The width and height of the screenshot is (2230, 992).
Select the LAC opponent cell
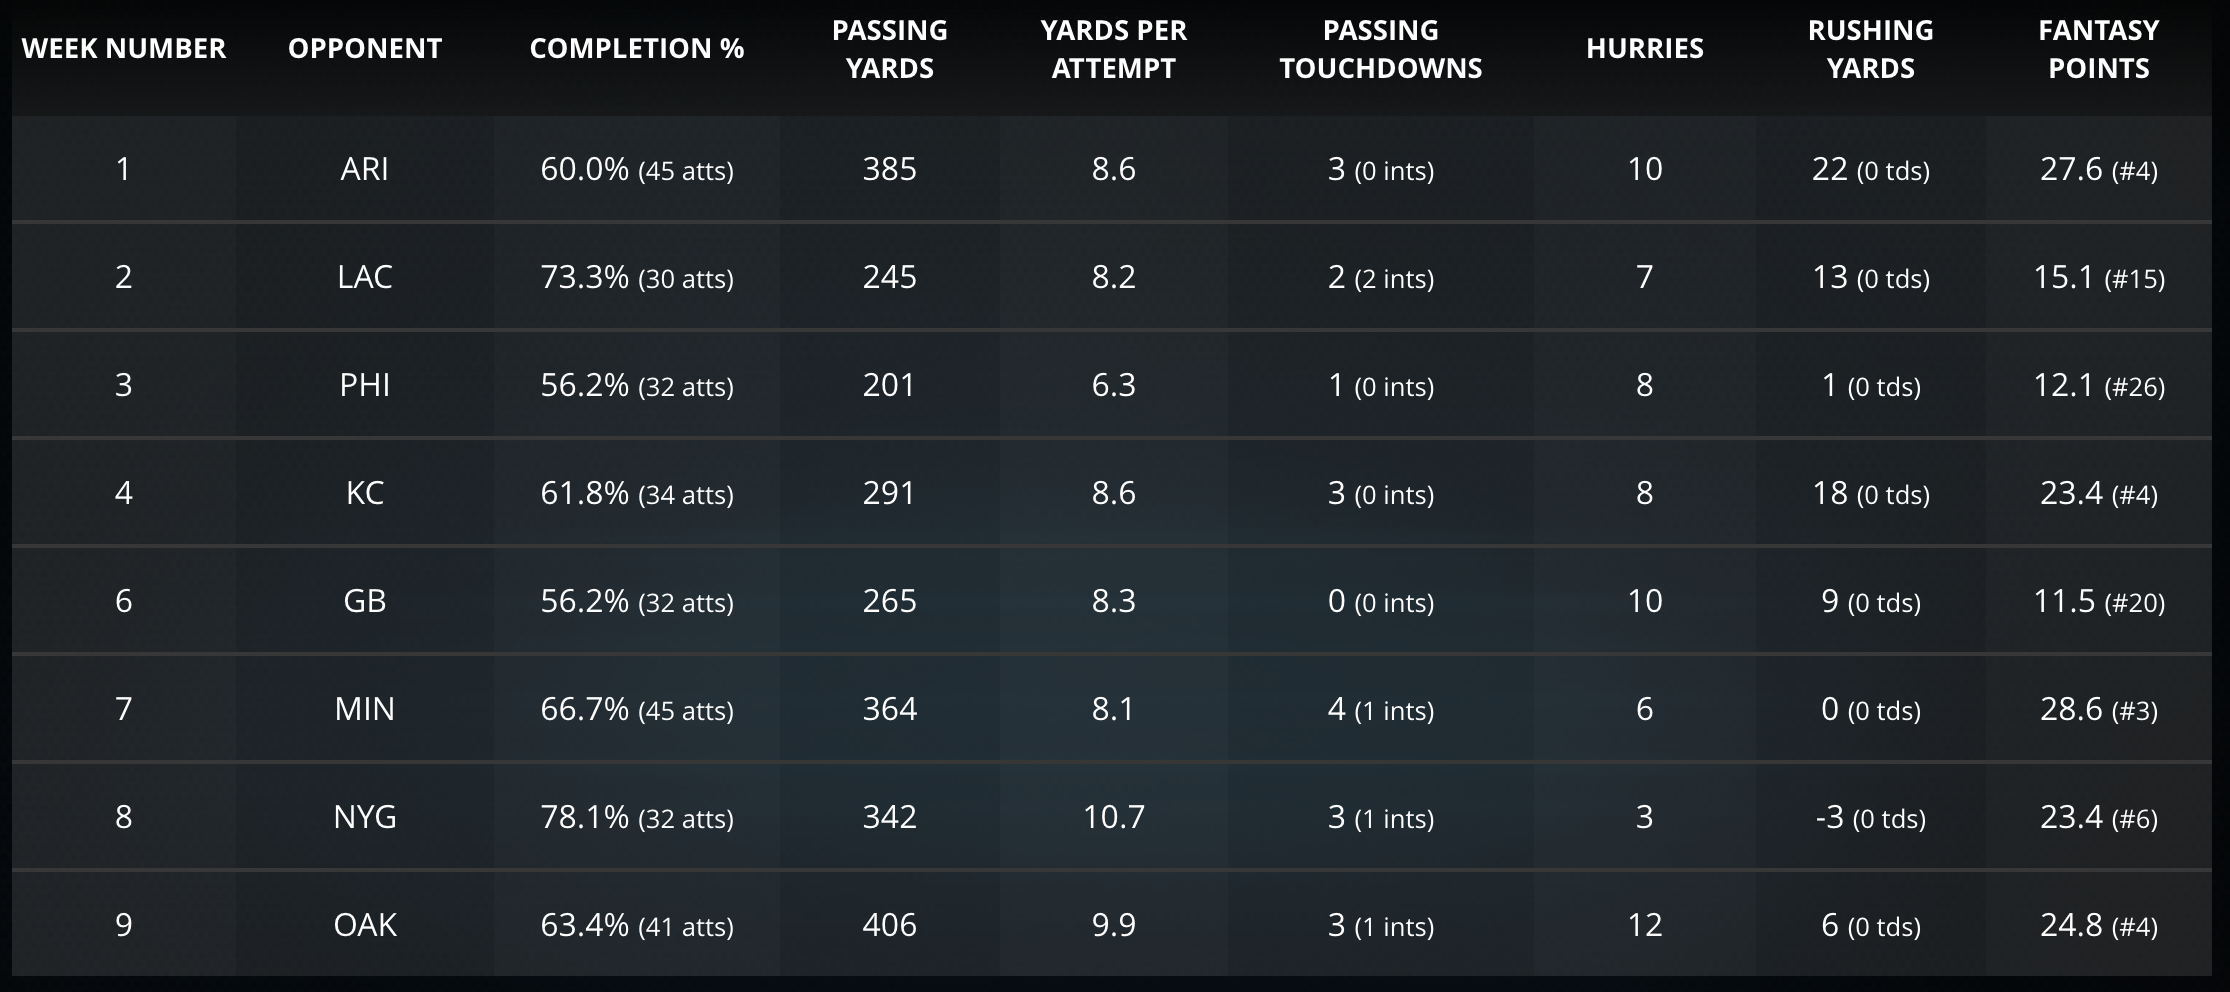(365, 277)
